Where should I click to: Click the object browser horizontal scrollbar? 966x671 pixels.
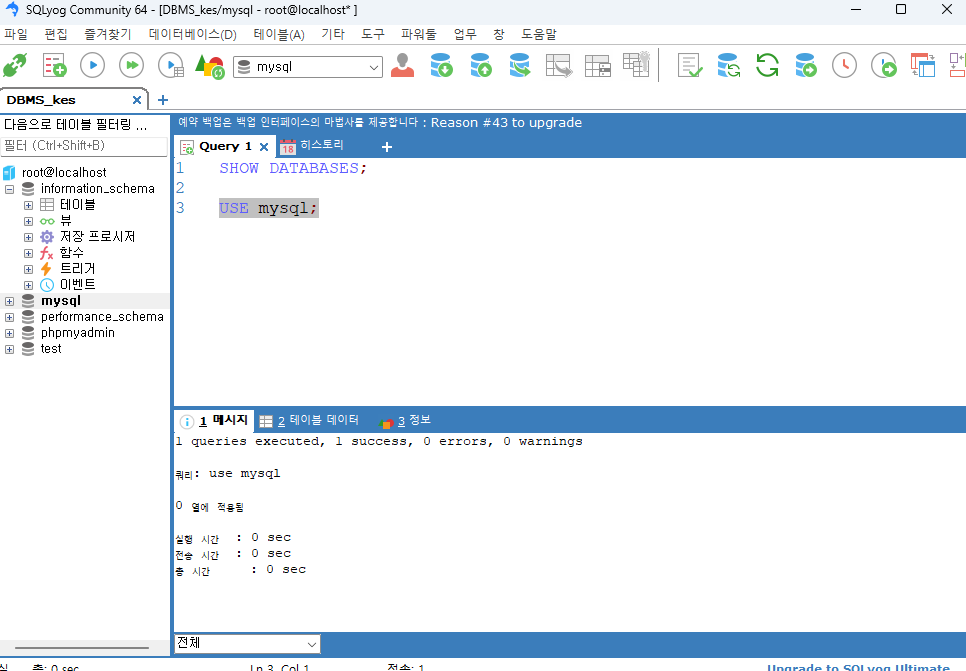pyautogui.click(x=82, y=648)
